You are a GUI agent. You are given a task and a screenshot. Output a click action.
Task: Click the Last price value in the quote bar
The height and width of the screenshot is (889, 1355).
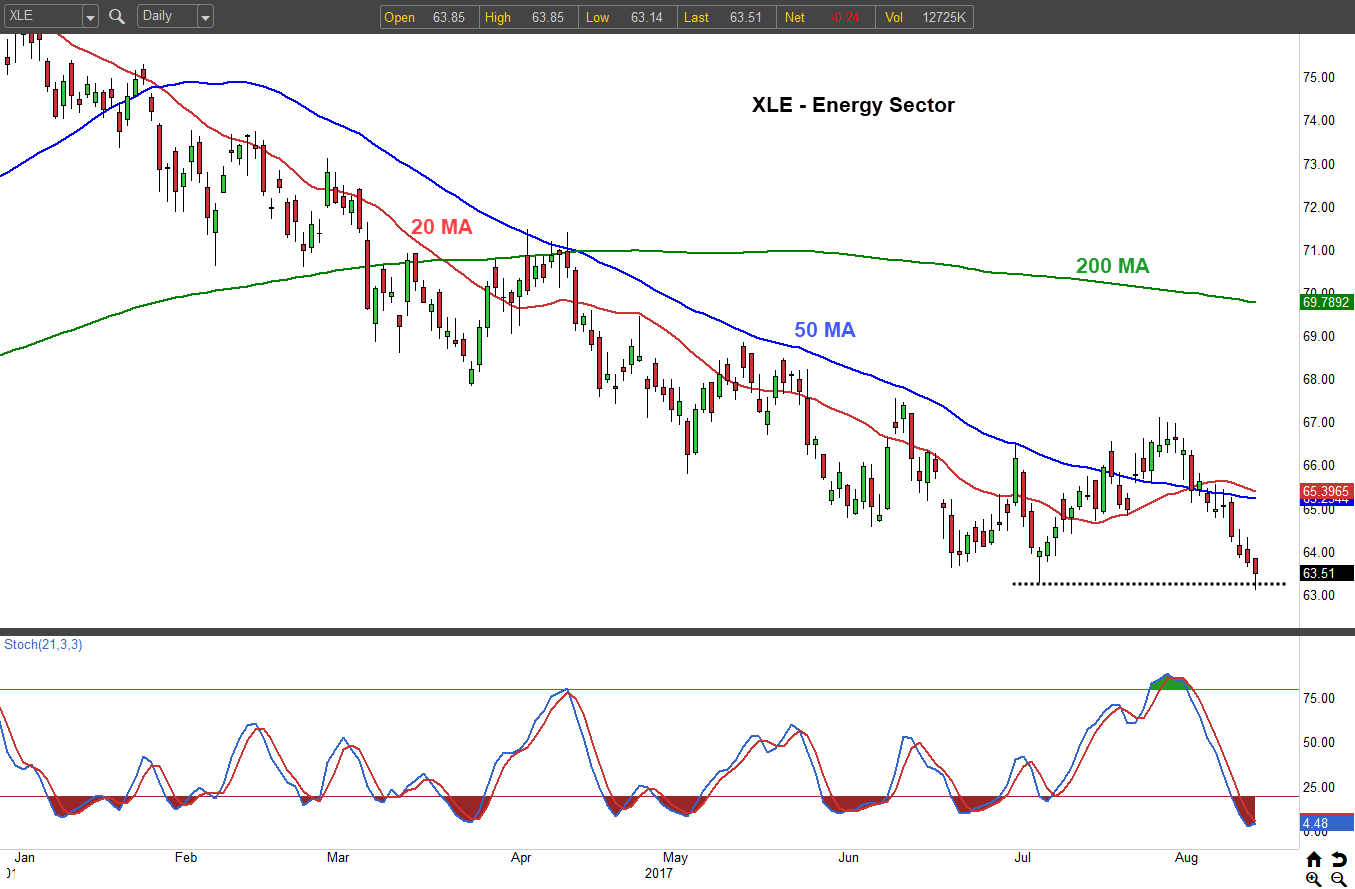(747, 17)
